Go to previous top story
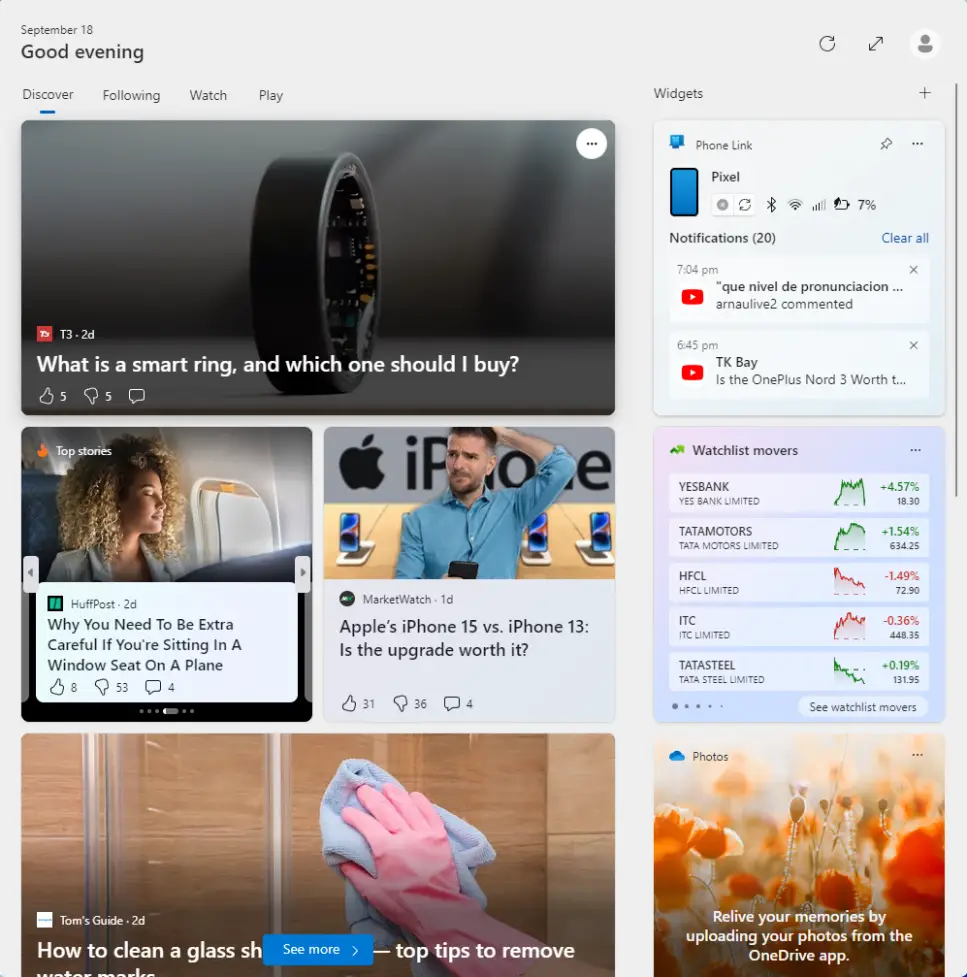 30,572
